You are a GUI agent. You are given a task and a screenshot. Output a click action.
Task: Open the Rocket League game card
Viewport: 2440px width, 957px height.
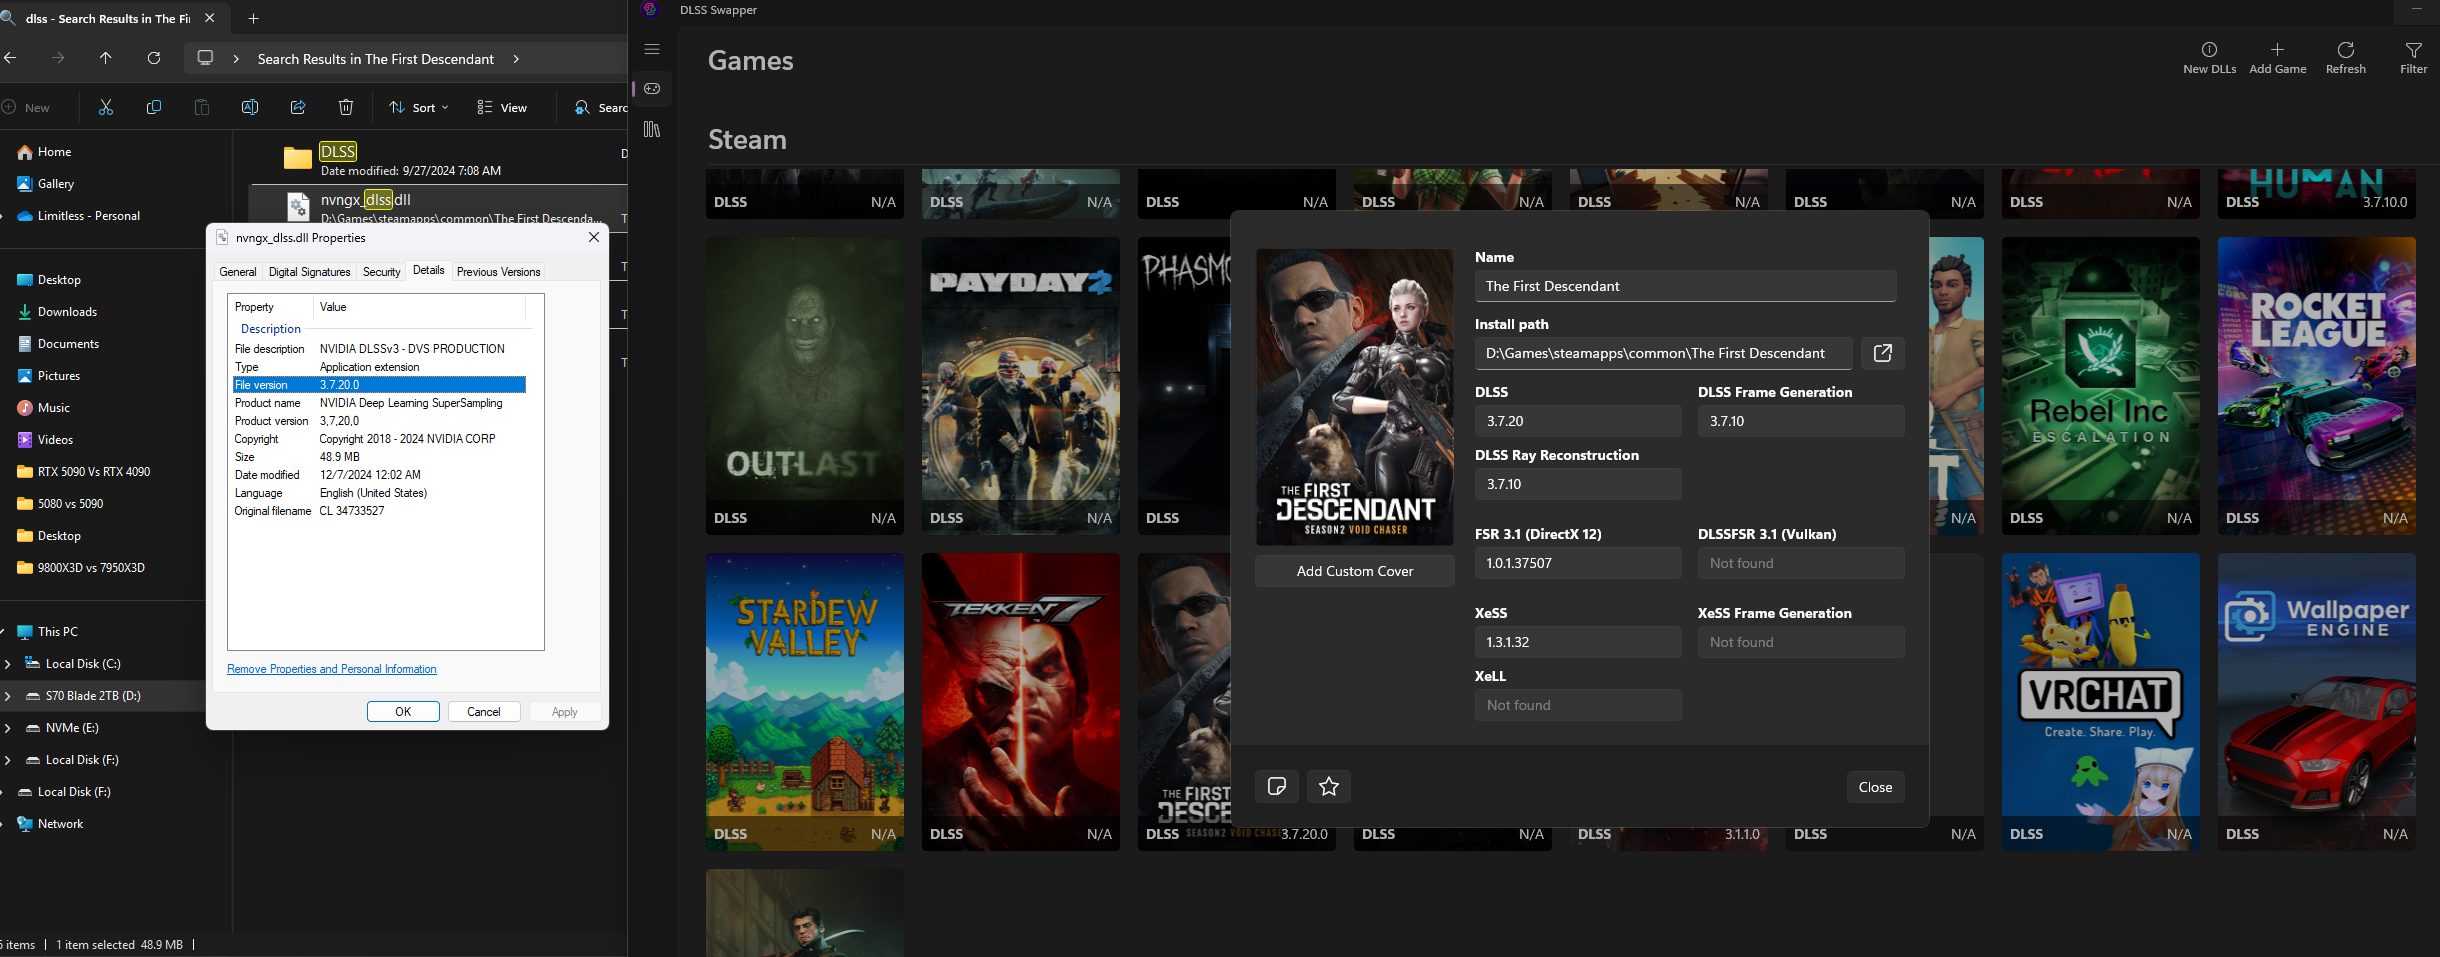[2316, 385]
